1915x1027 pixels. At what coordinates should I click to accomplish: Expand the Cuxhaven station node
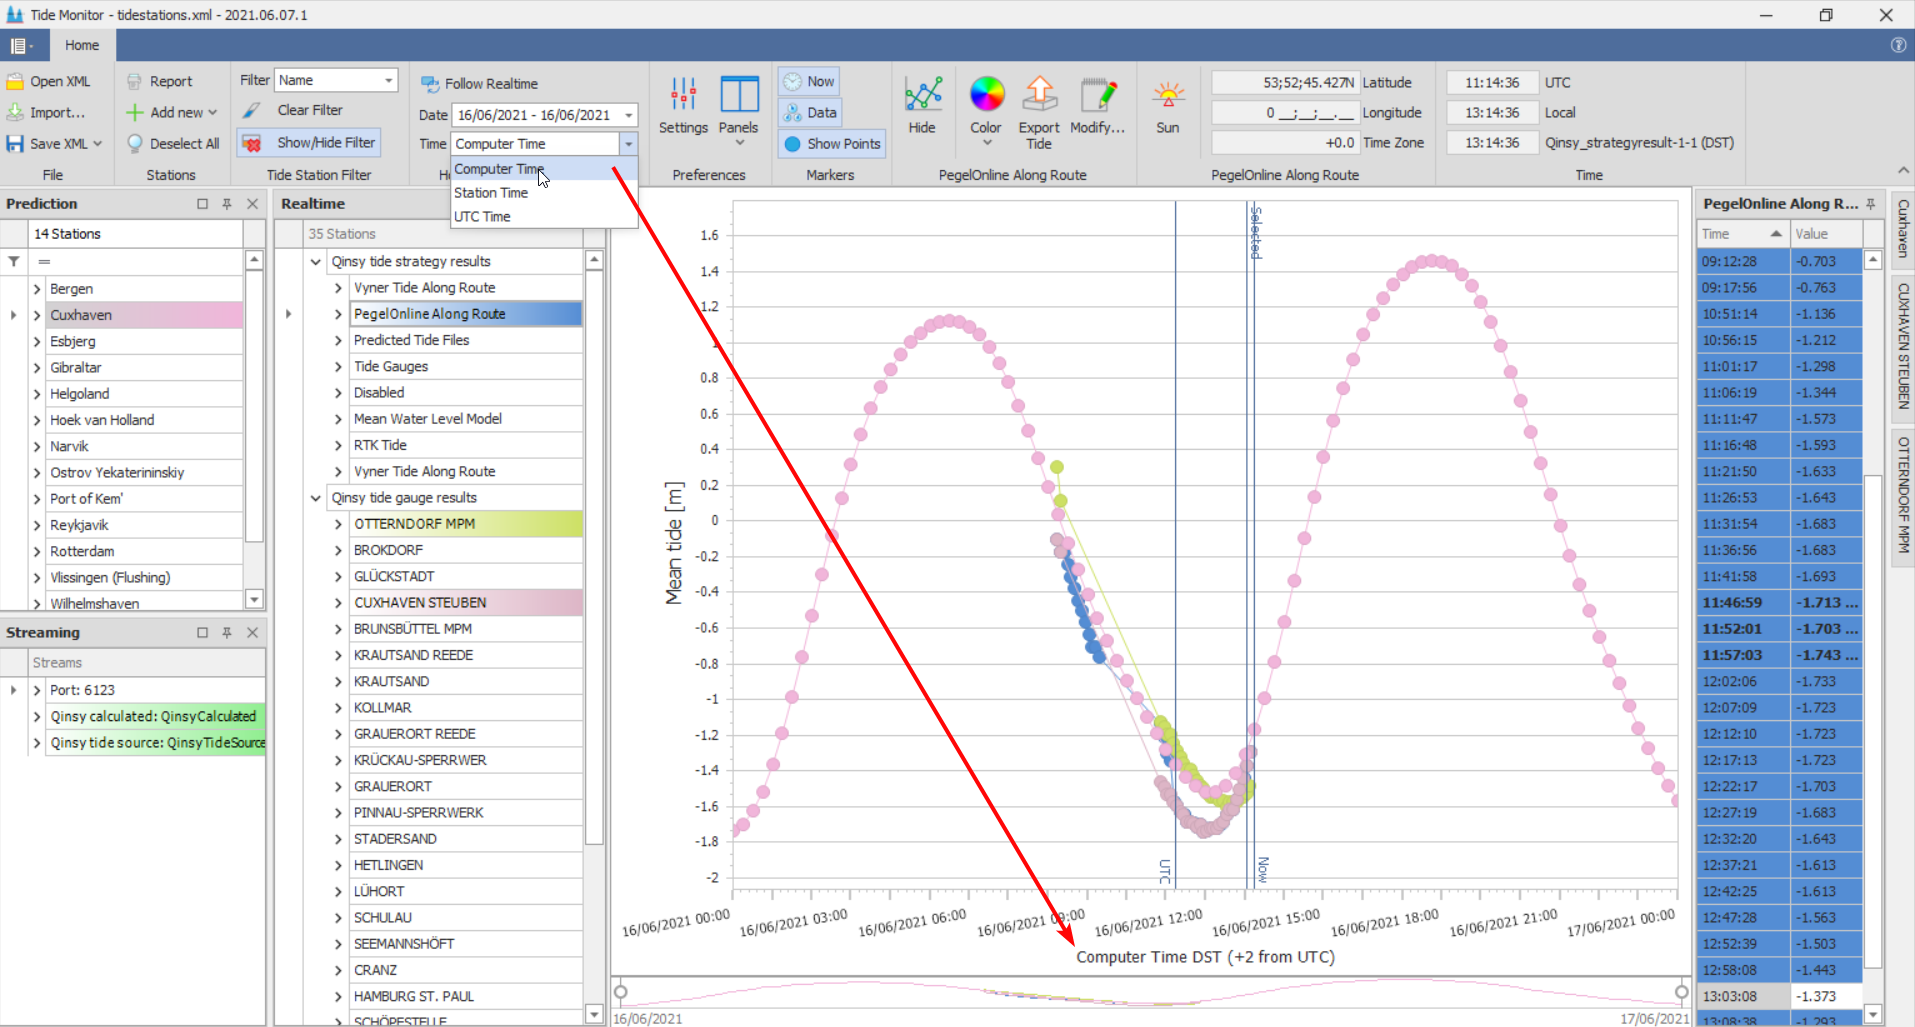(x=37, y=315)
